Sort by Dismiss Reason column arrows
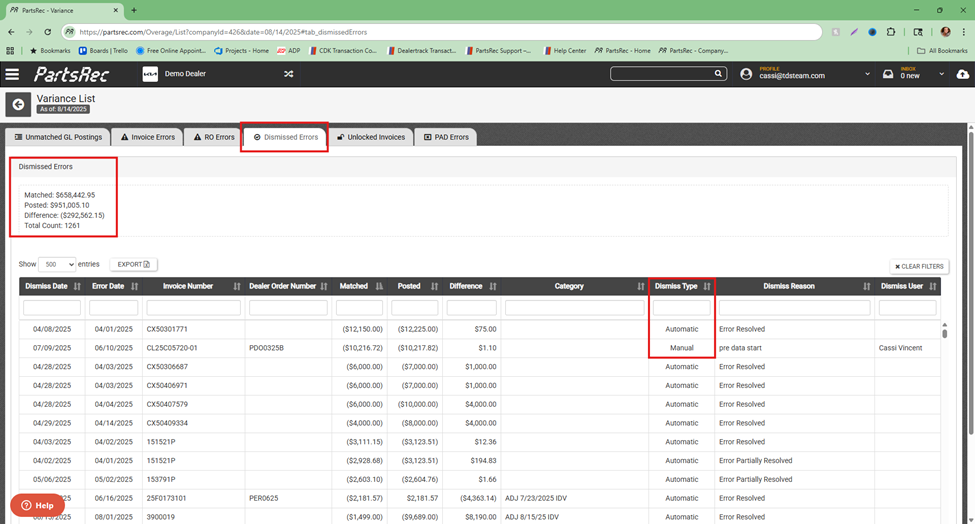Viewport: 975px width, 524px height. [x=867, y=287]
